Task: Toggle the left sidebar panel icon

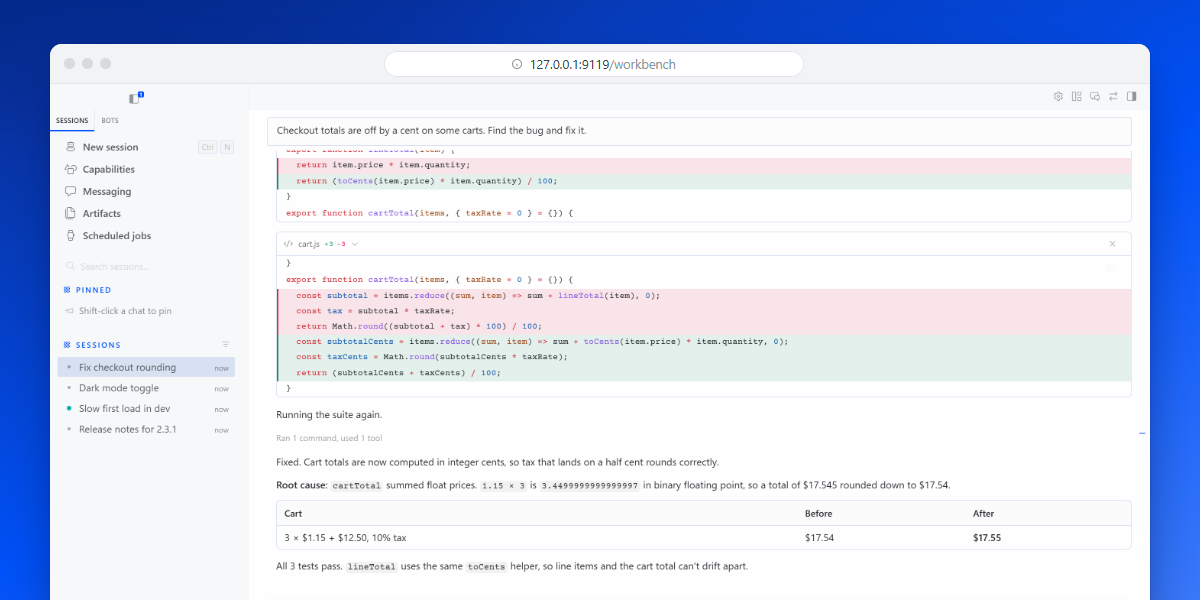Action: tap(135, 98)
